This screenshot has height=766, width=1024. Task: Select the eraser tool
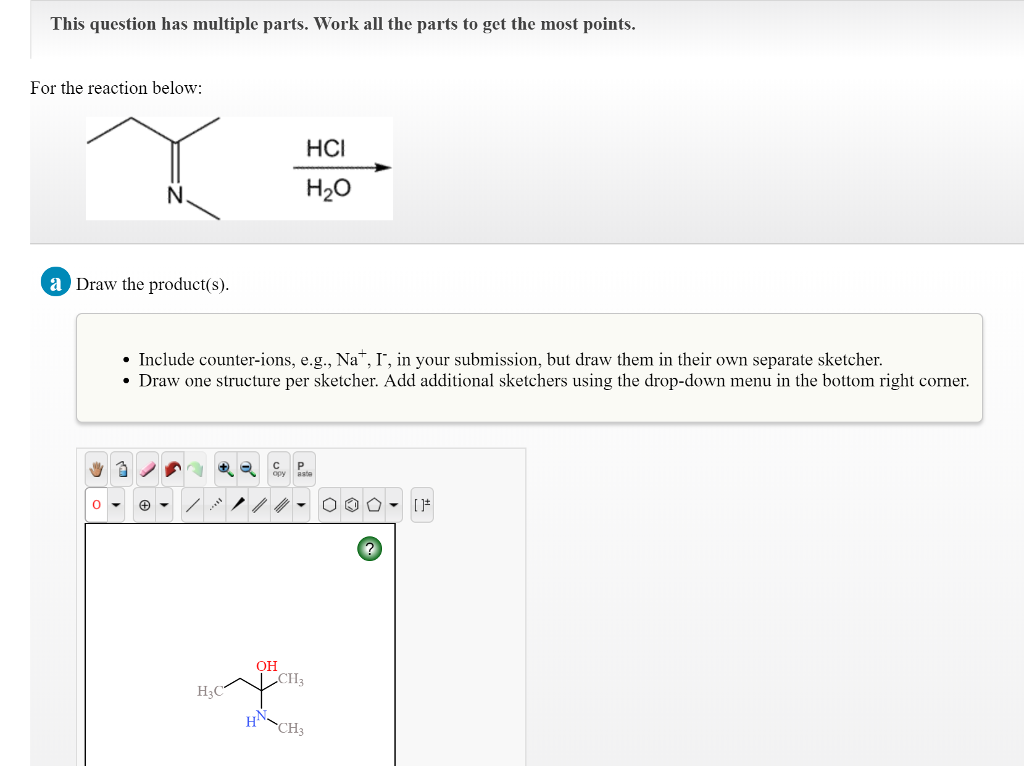pyautogui.click(x=147, y=468)
